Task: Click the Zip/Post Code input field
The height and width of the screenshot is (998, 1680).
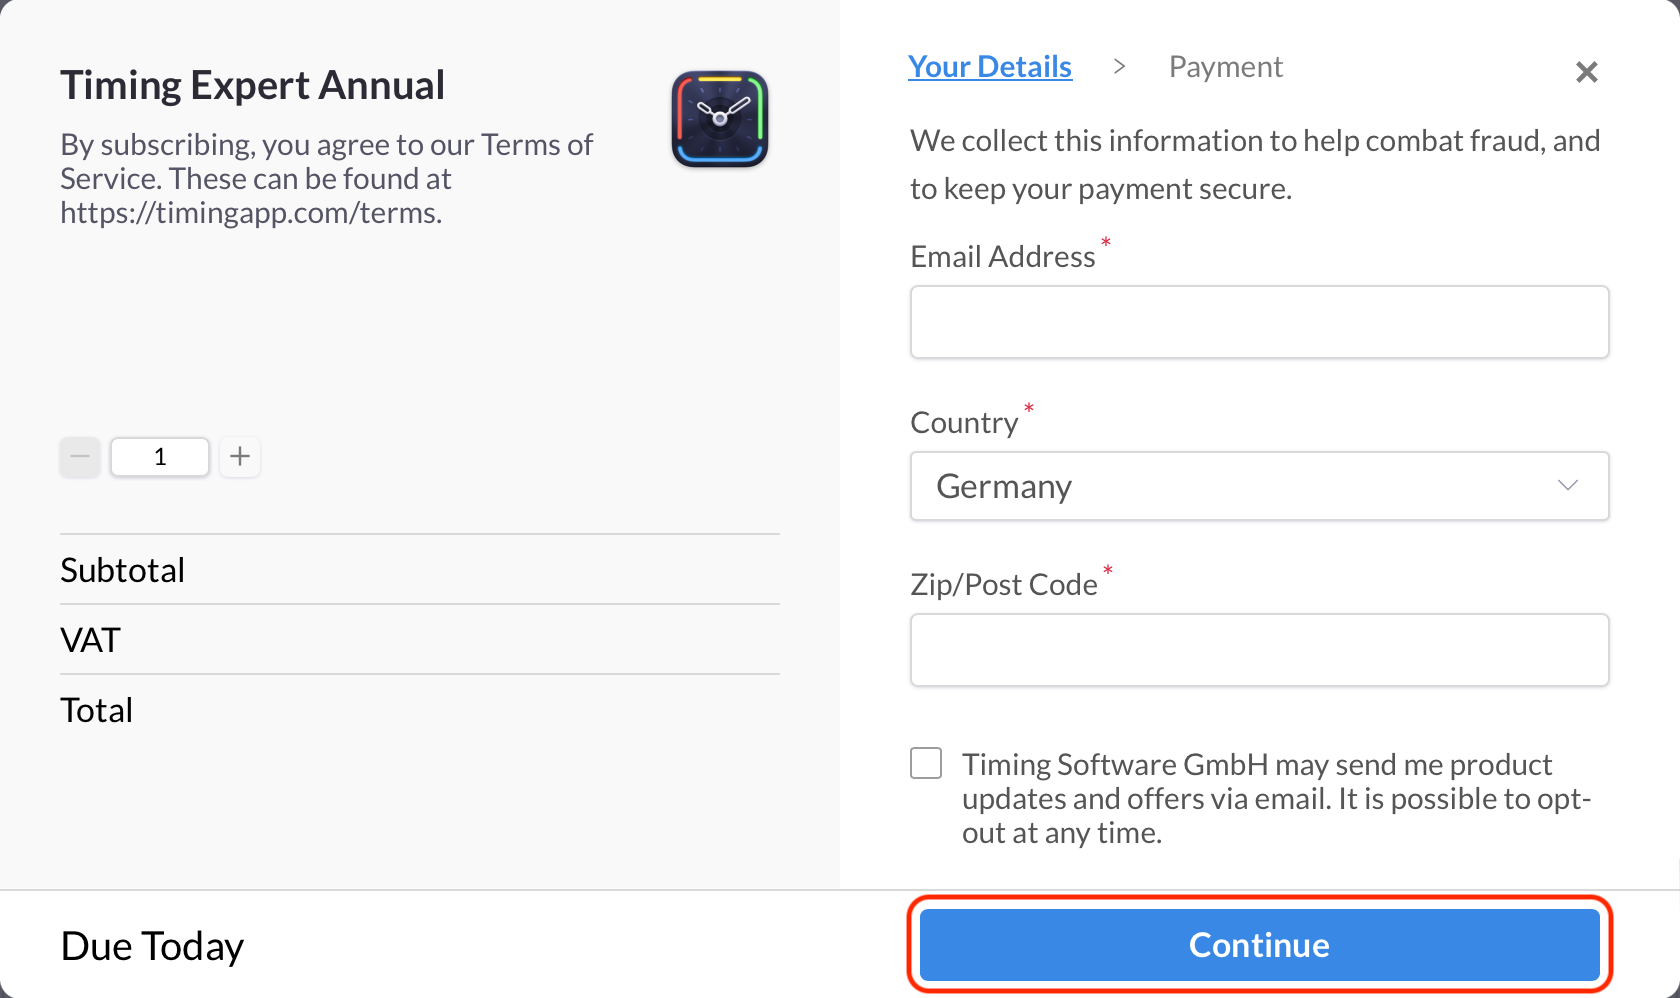Action: click(1259, 649)
